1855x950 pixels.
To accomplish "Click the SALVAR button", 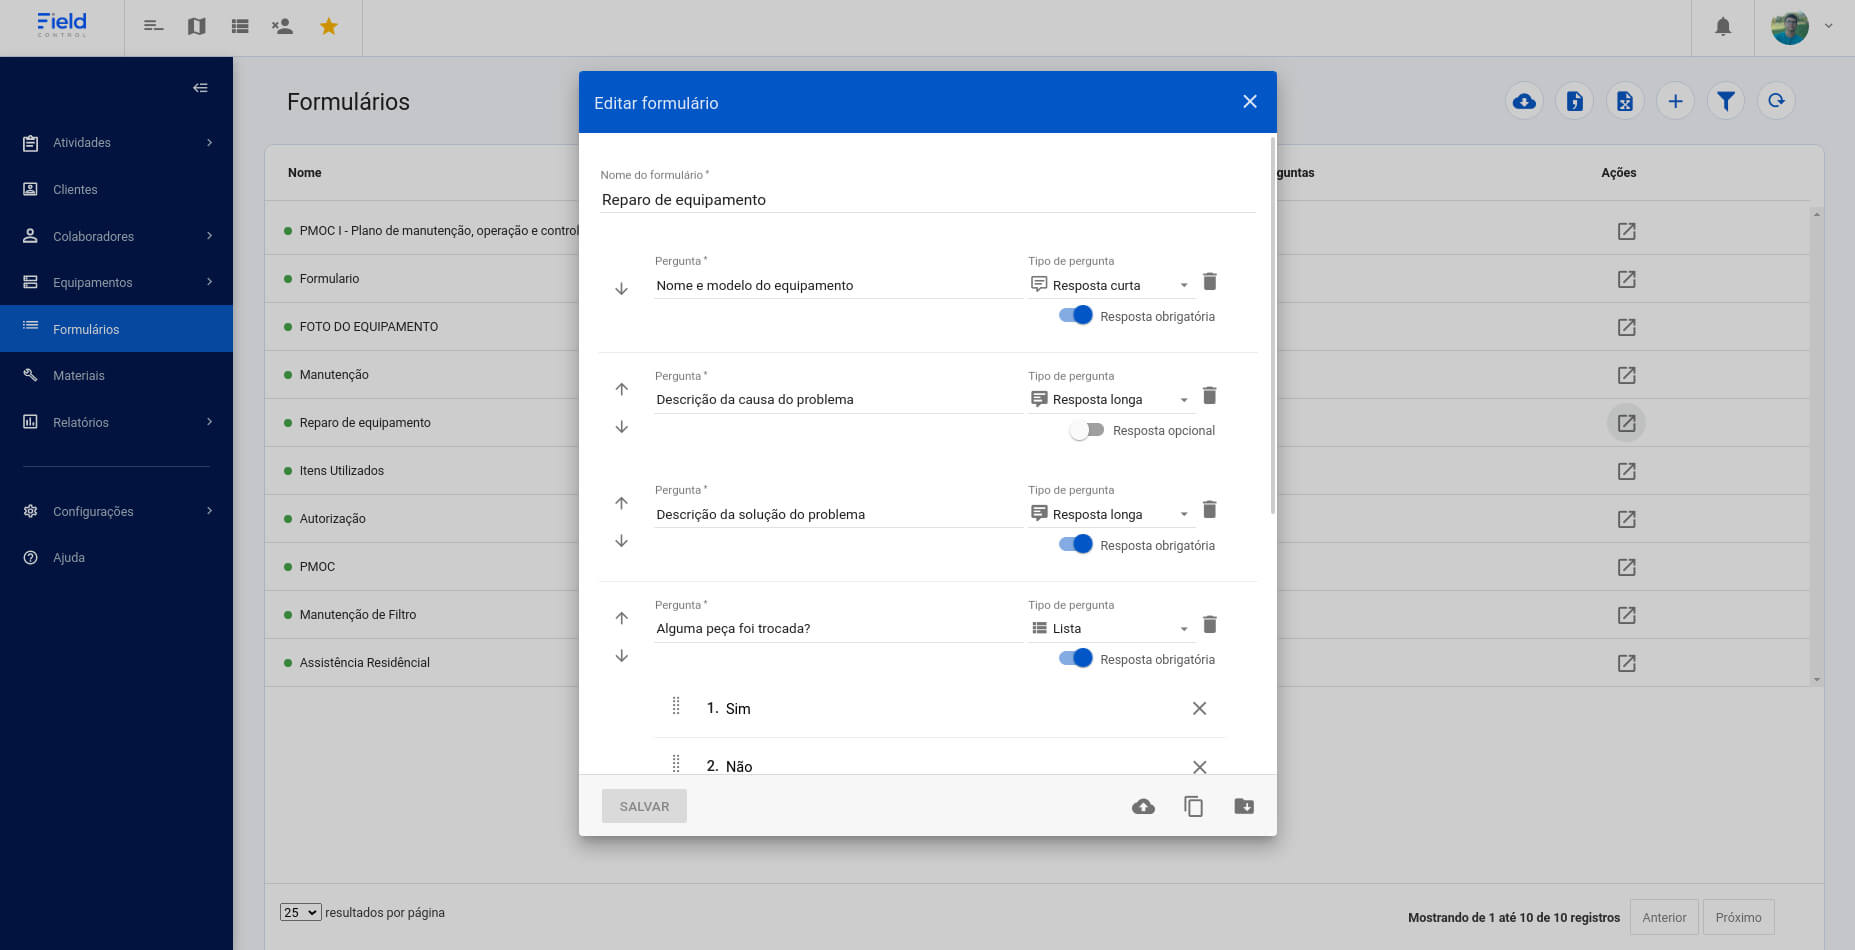I will (644, 806).
